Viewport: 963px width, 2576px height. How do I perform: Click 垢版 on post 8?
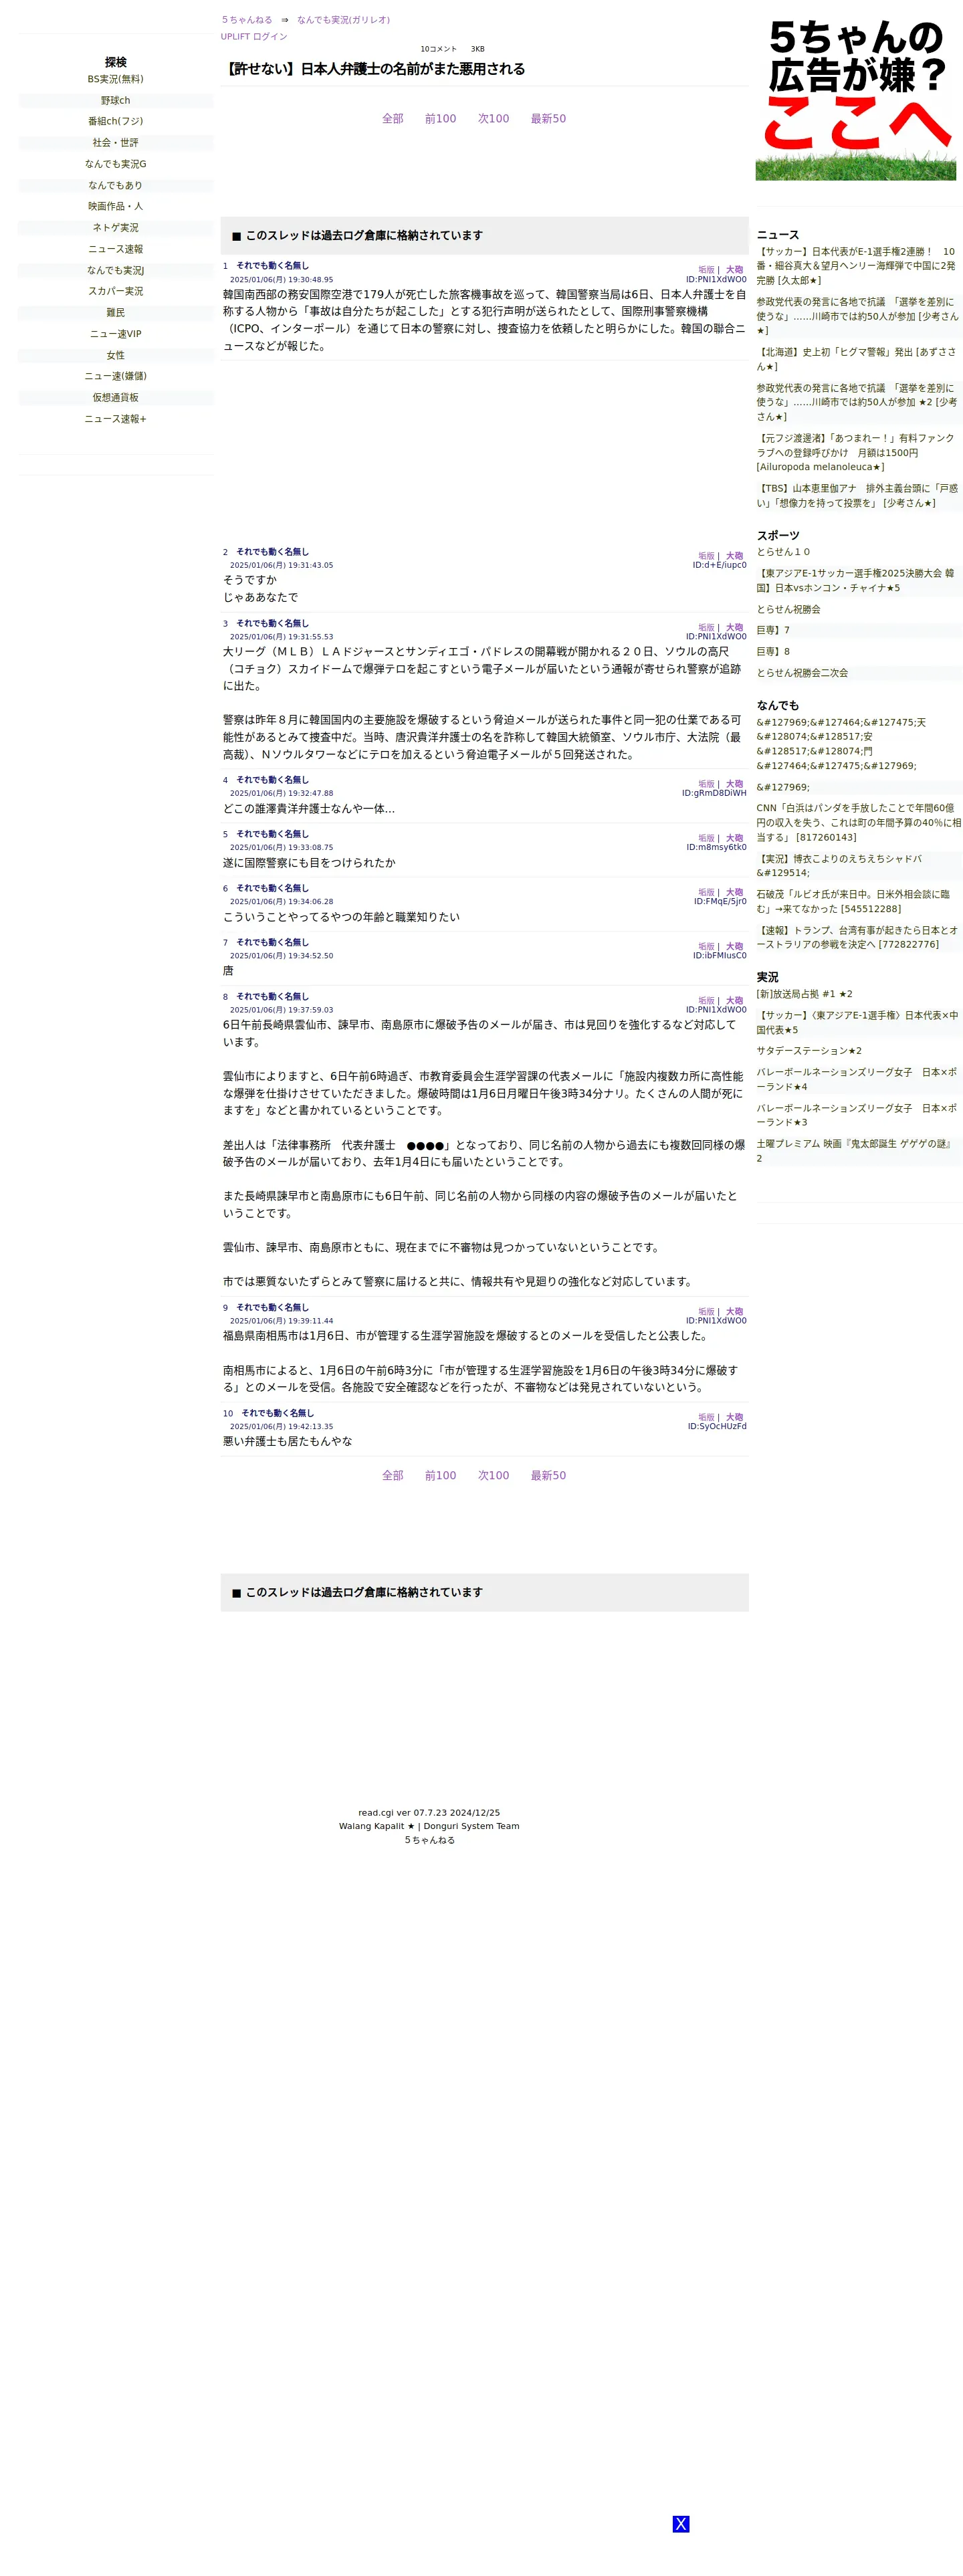click(x=706, y=1001)
